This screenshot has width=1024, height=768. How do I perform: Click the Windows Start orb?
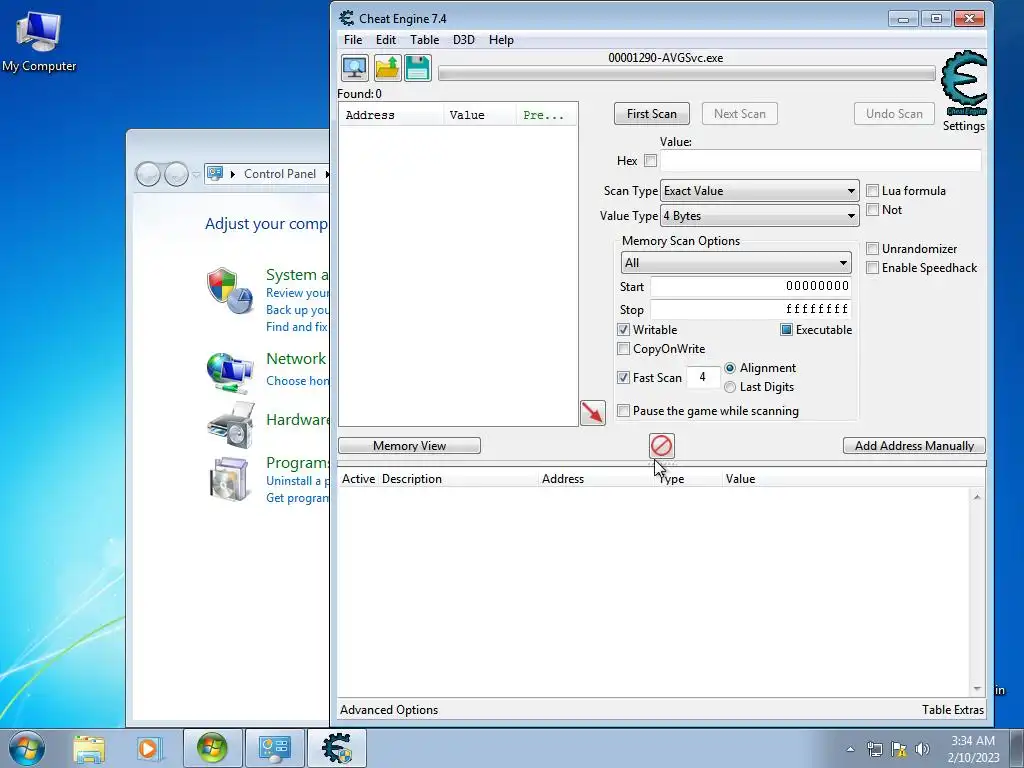pyautogui.click(x=27, y=748)
